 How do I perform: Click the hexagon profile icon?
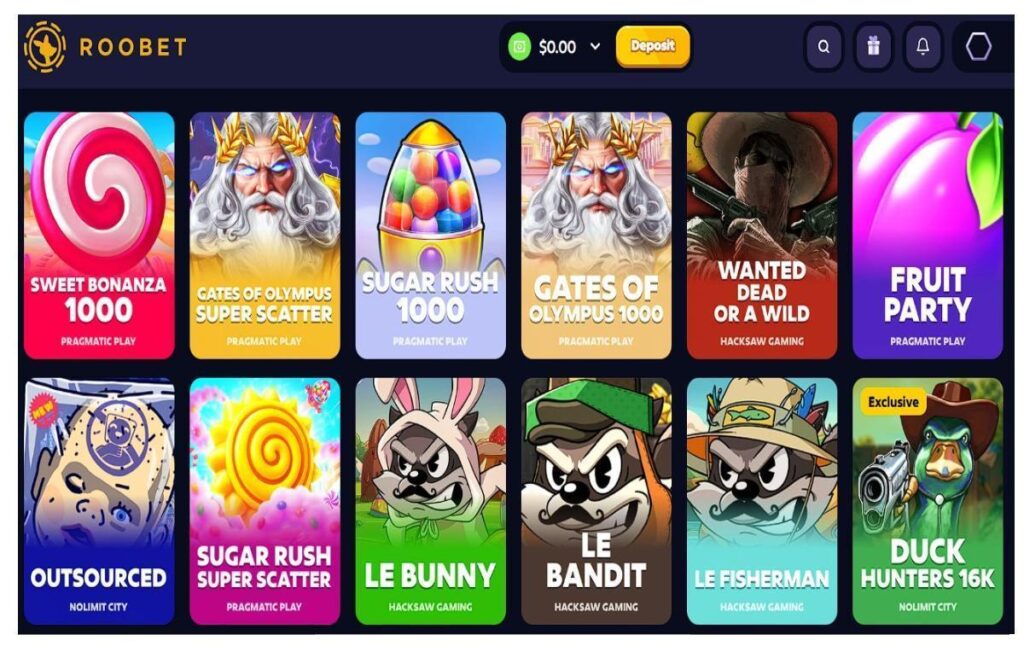click(978, 46)
